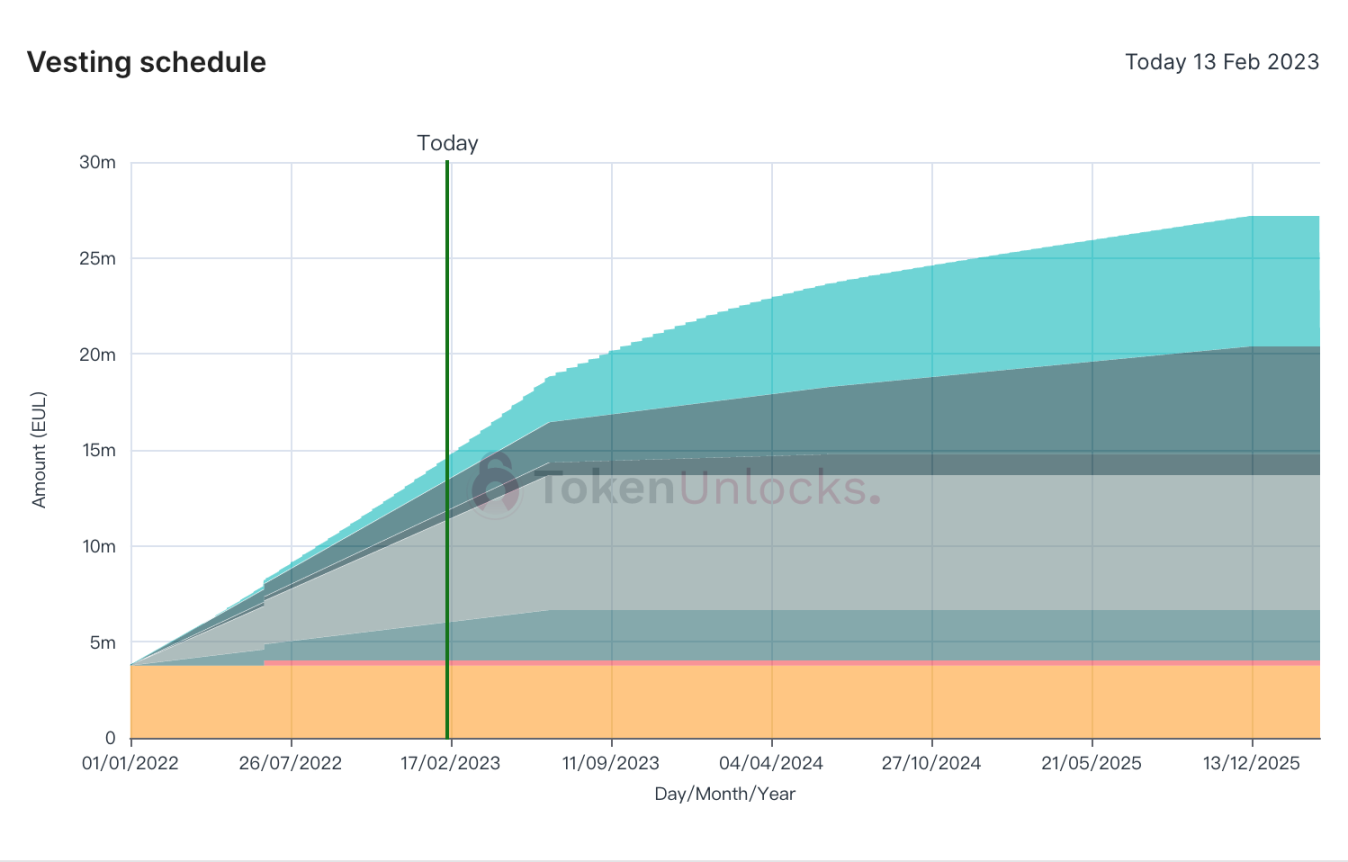Select the "Vesting schedule" heading
The width and height of the screenshot is (1348, 862).
146,62
